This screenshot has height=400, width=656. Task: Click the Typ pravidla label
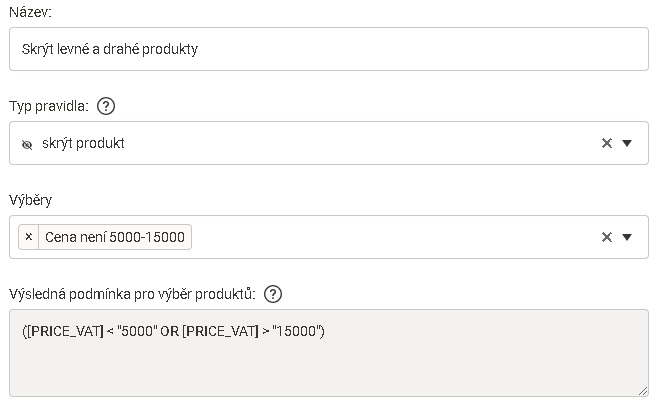[x=49, y=106]
